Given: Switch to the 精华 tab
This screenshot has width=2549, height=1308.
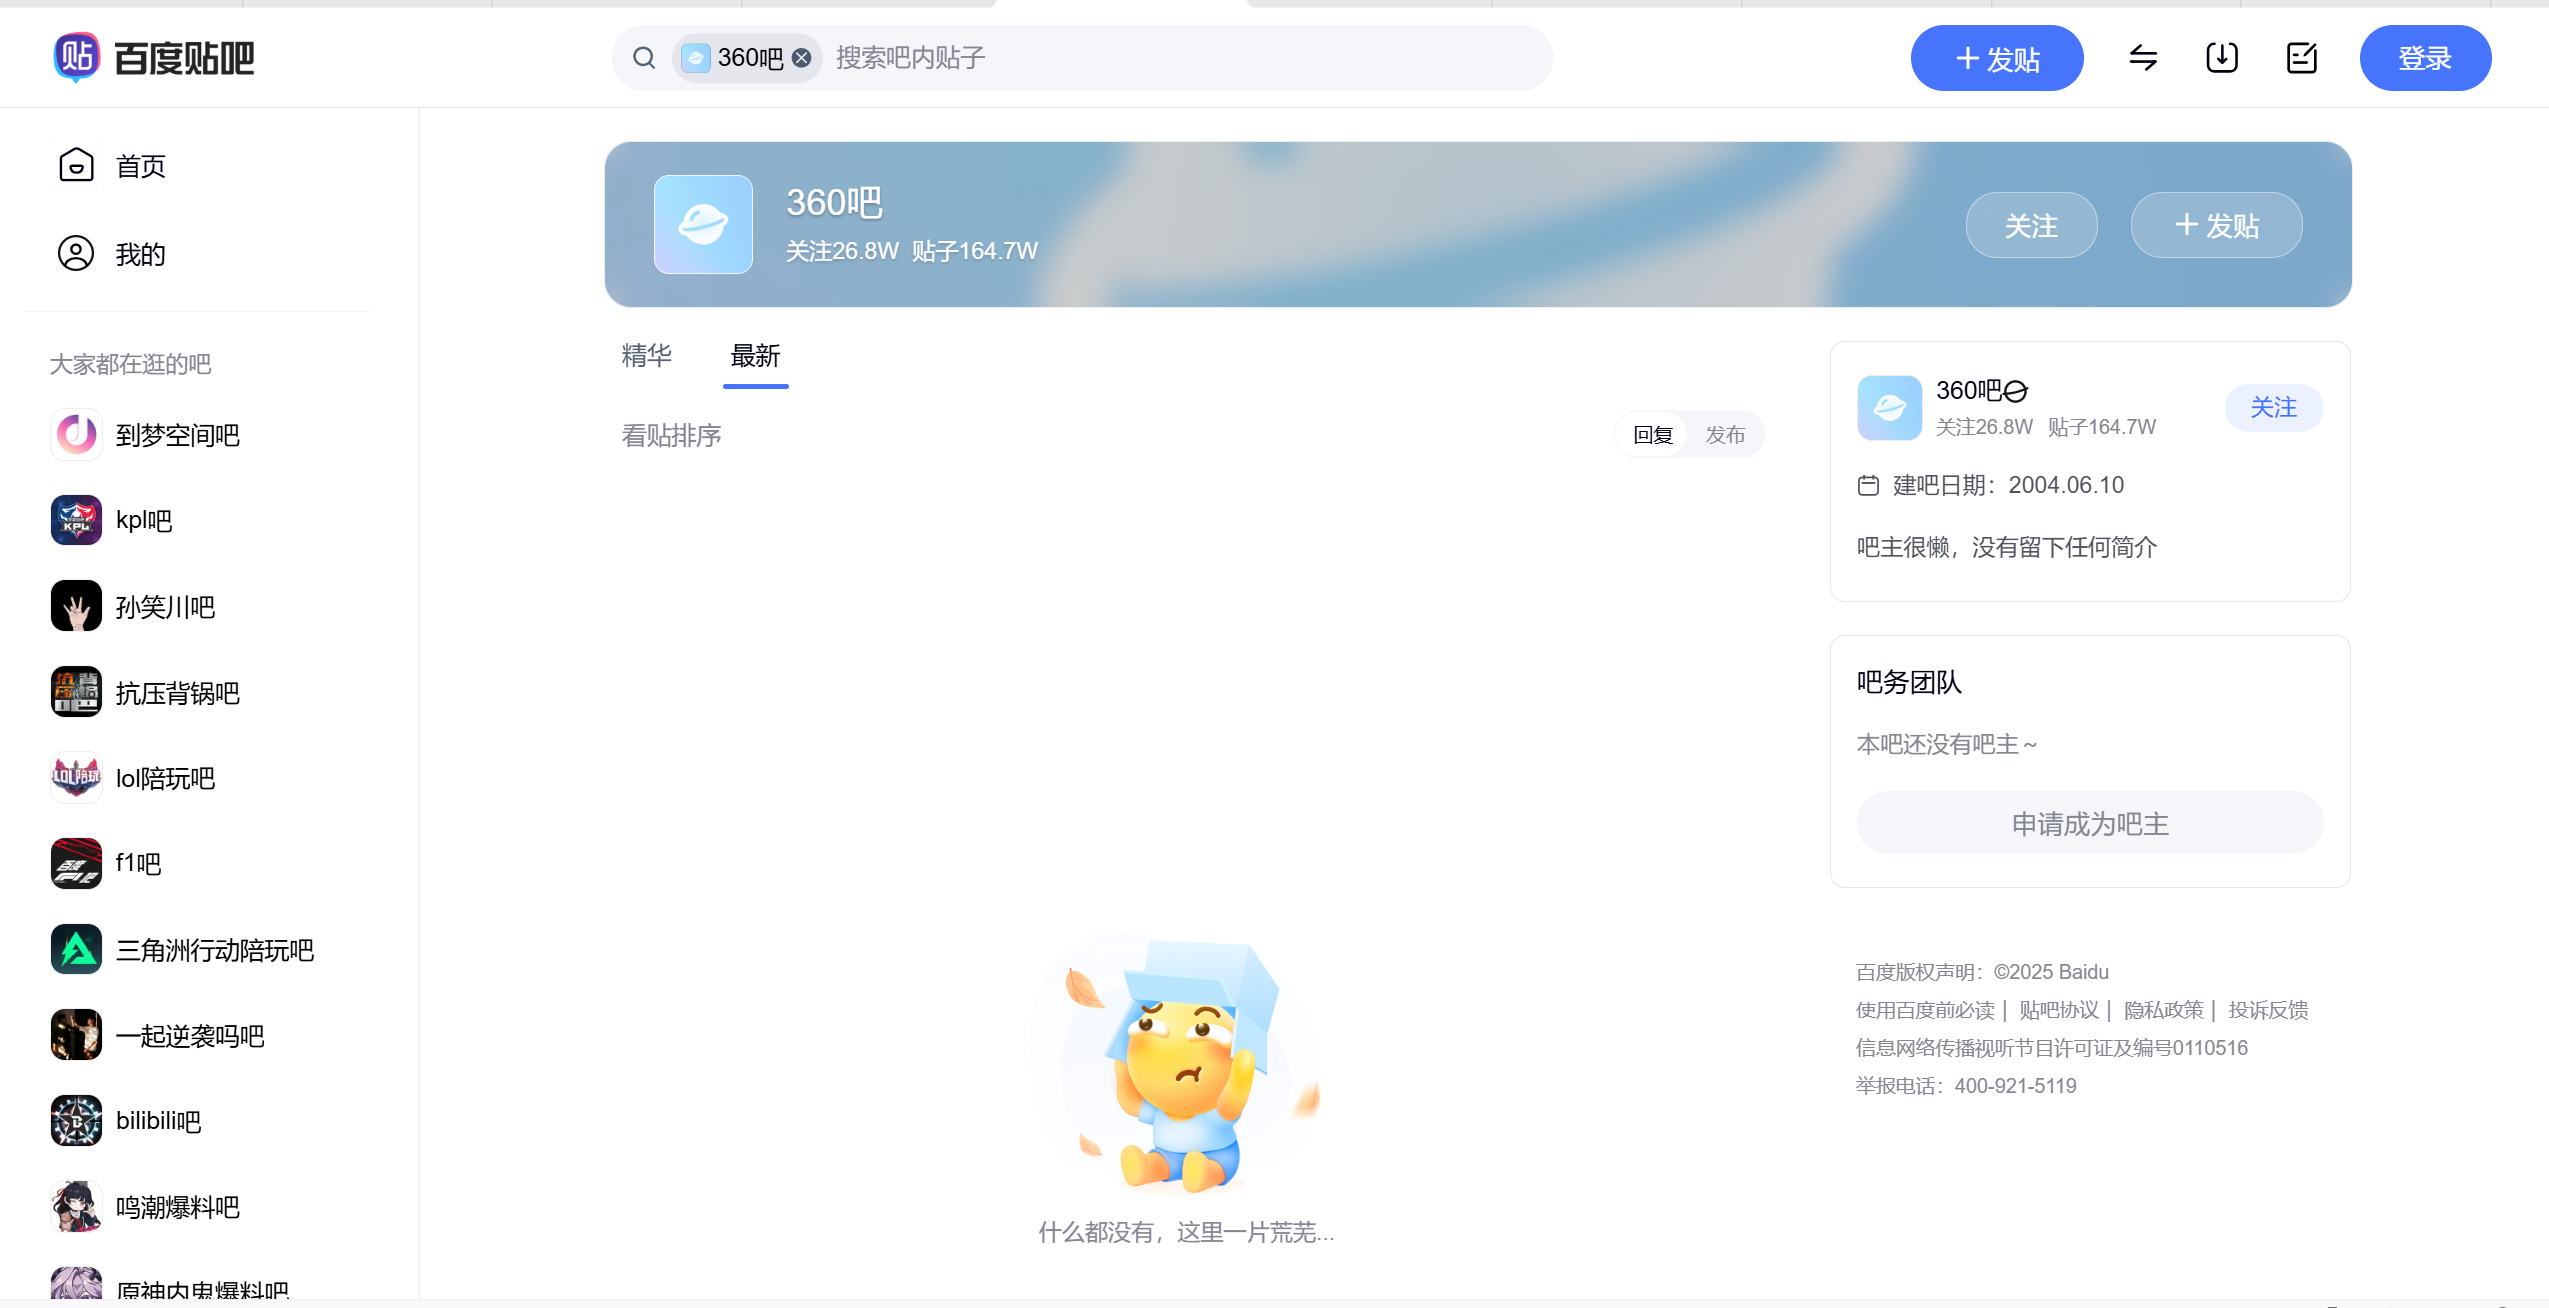Looking at the screenshot, I should [645, 356].
